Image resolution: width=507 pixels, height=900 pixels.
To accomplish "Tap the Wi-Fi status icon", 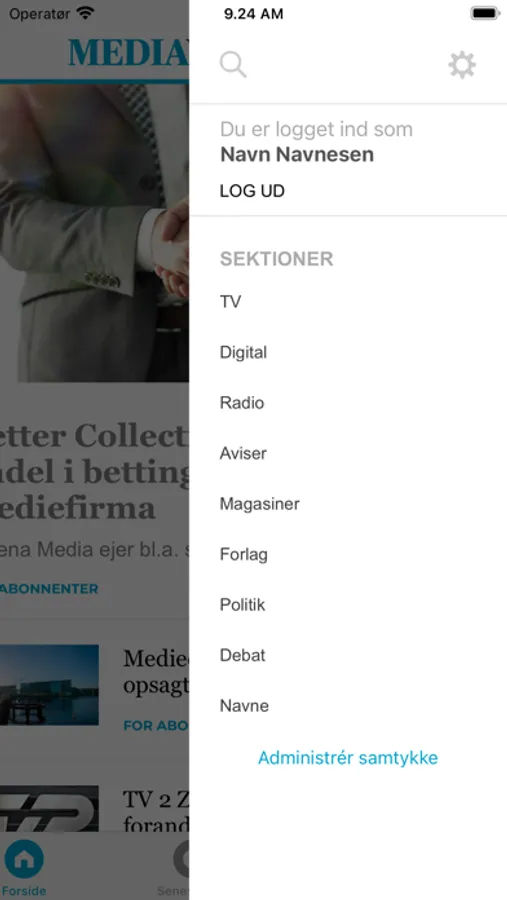I will click(86, 13).
